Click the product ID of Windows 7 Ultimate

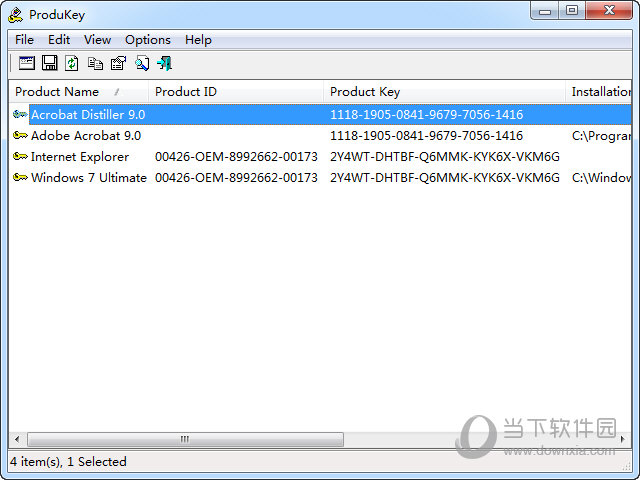pyautogui.click(x=236, y=178)
